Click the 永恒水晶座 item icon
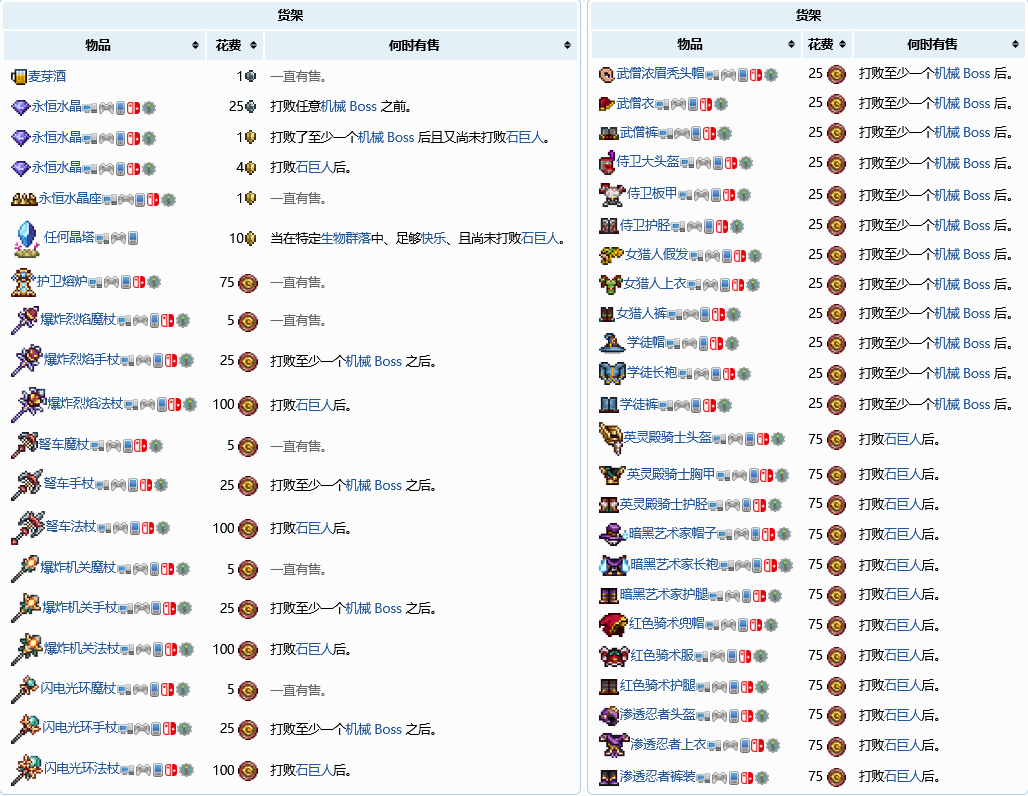 point(23,199)
